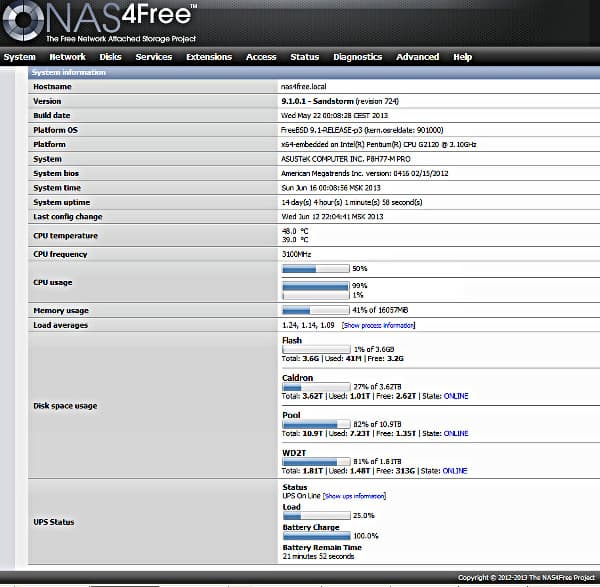This screenshot has width=600, height=587.
Task: Select the 3100MHz CPU frequency value
Action: point(296,254)
